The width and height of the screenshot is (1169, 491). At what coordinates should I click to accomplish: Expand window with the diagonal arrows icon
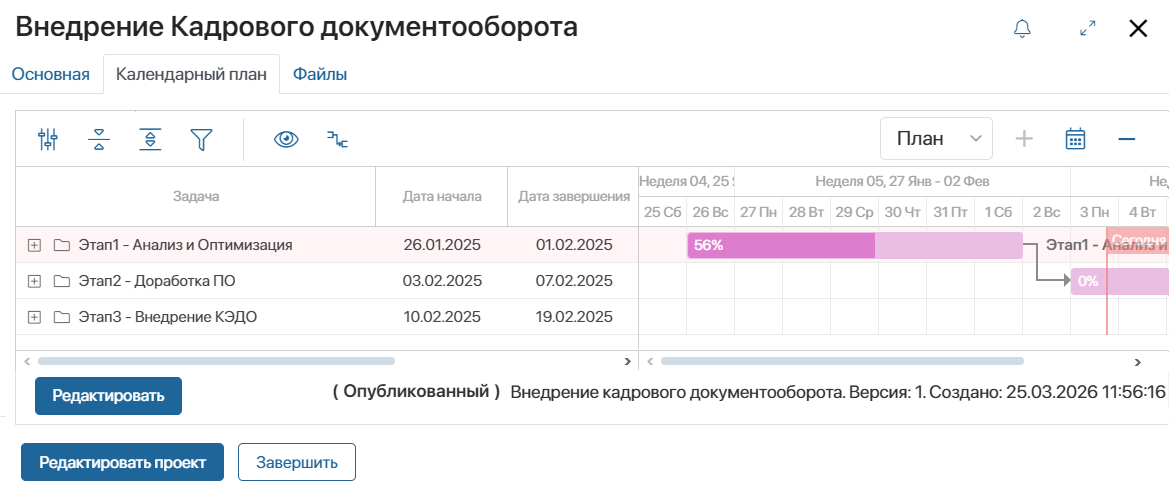pyautogui.click(x=1088, y=28)
